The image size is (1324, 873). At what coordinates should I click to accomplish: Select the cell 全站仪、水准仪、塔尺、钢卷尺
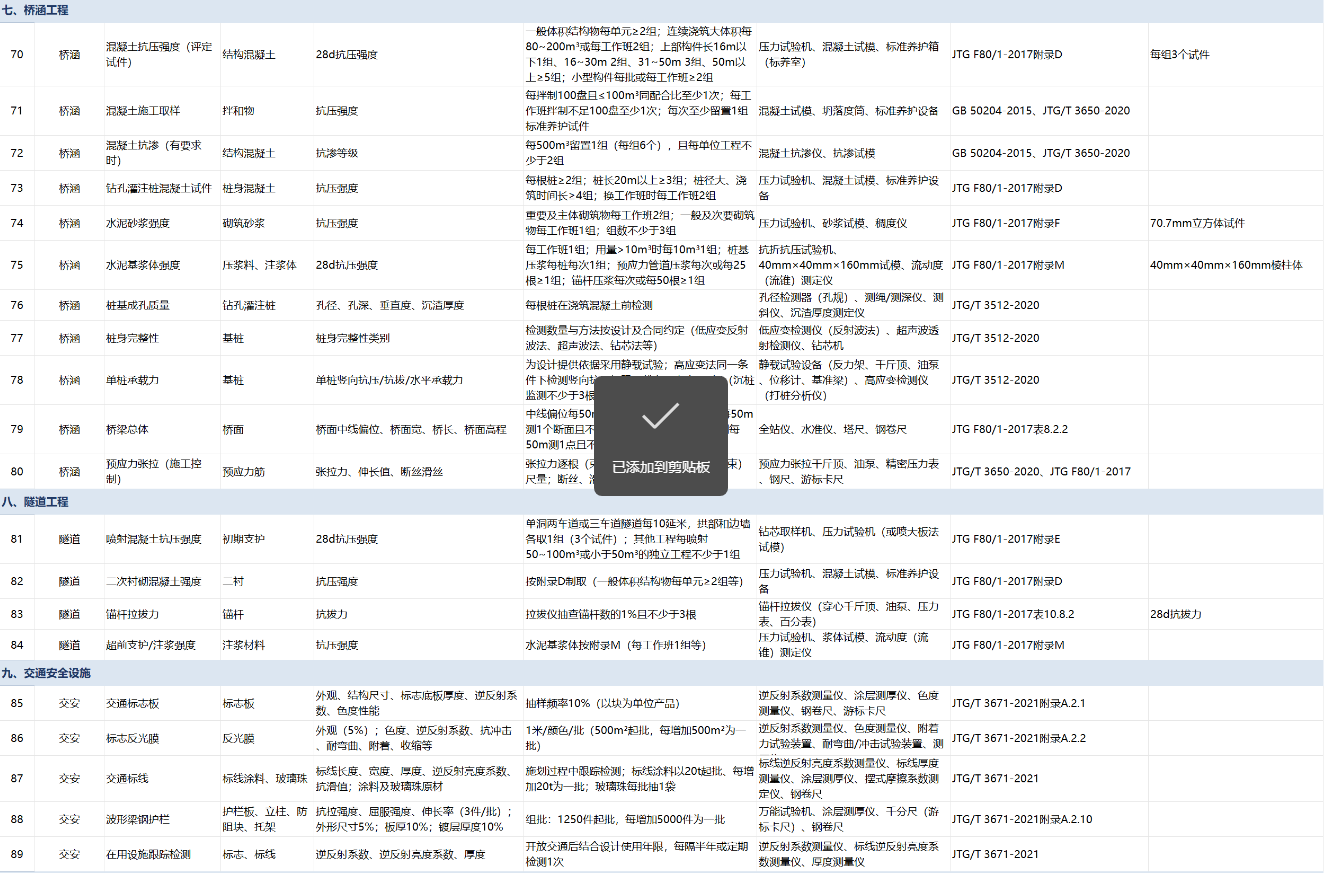[x=833, y=429]
